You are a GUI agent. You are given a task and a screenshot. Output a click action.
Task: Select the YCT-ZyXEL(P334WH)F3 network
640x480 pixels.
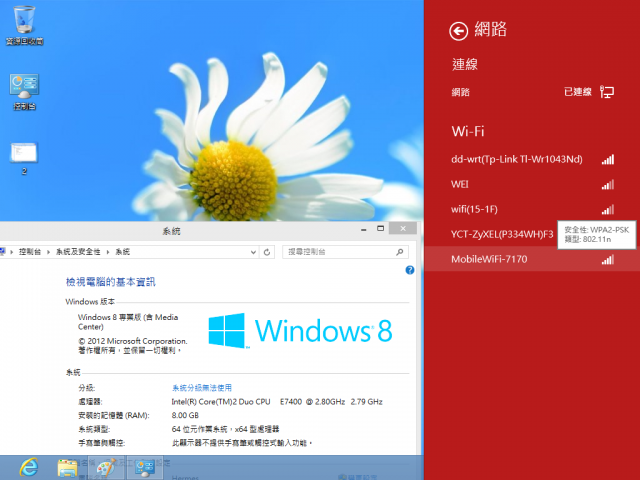[x=502, y=234]
